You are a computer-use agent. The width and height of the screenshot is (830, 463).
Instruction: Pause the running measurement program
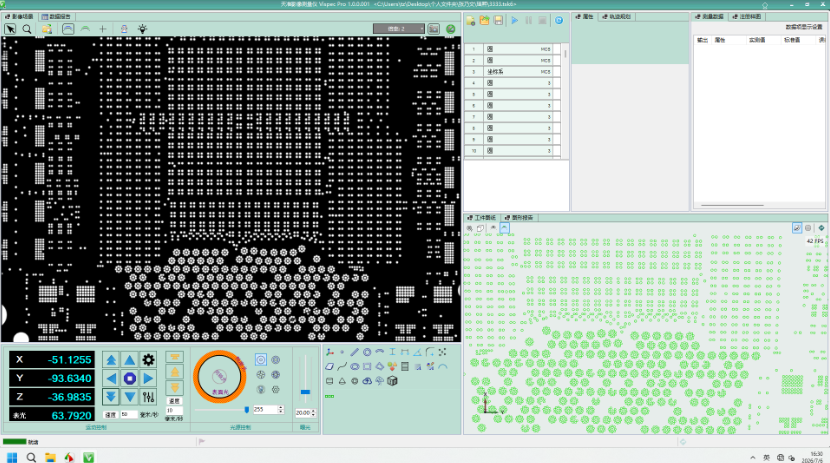tap(528, 21)
